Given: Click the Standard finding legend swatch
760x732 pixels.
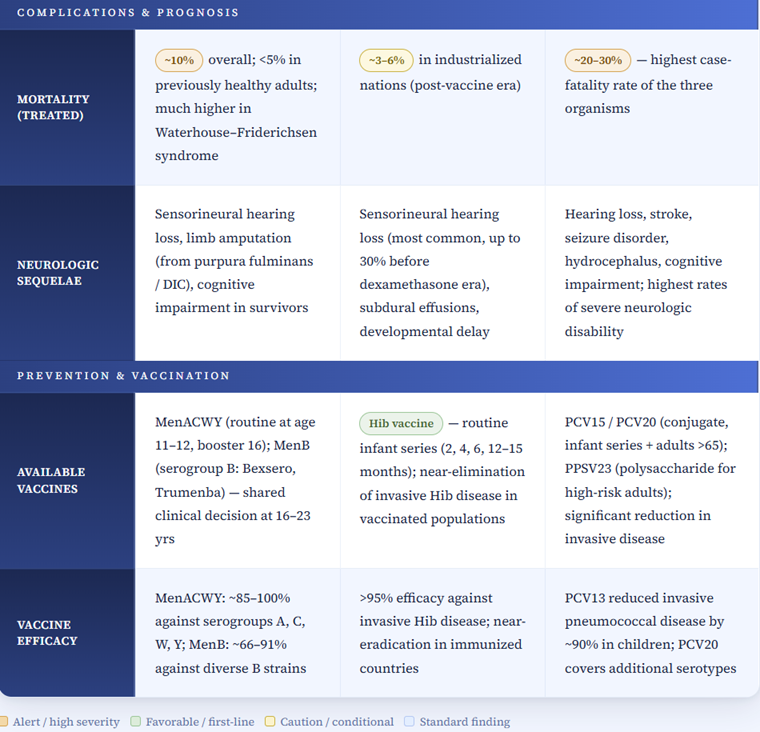Looking at the screenshot, I should (x=409, y=722).
